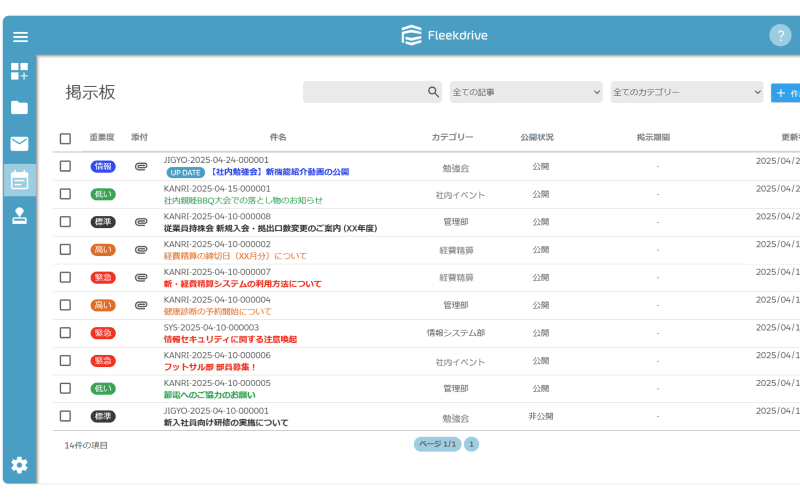Open 新入社員向け研修の実施について article
This screenshot has height=500, width=800.
tap(226, 423)
